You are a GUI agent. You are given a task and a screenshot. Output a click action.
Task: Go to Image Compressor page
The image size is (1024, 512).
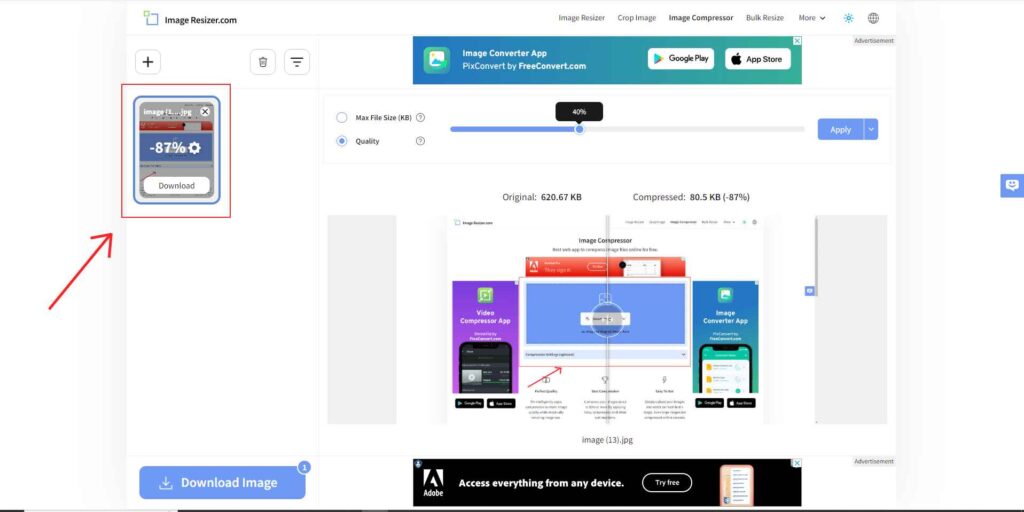[x=701, y=18]
